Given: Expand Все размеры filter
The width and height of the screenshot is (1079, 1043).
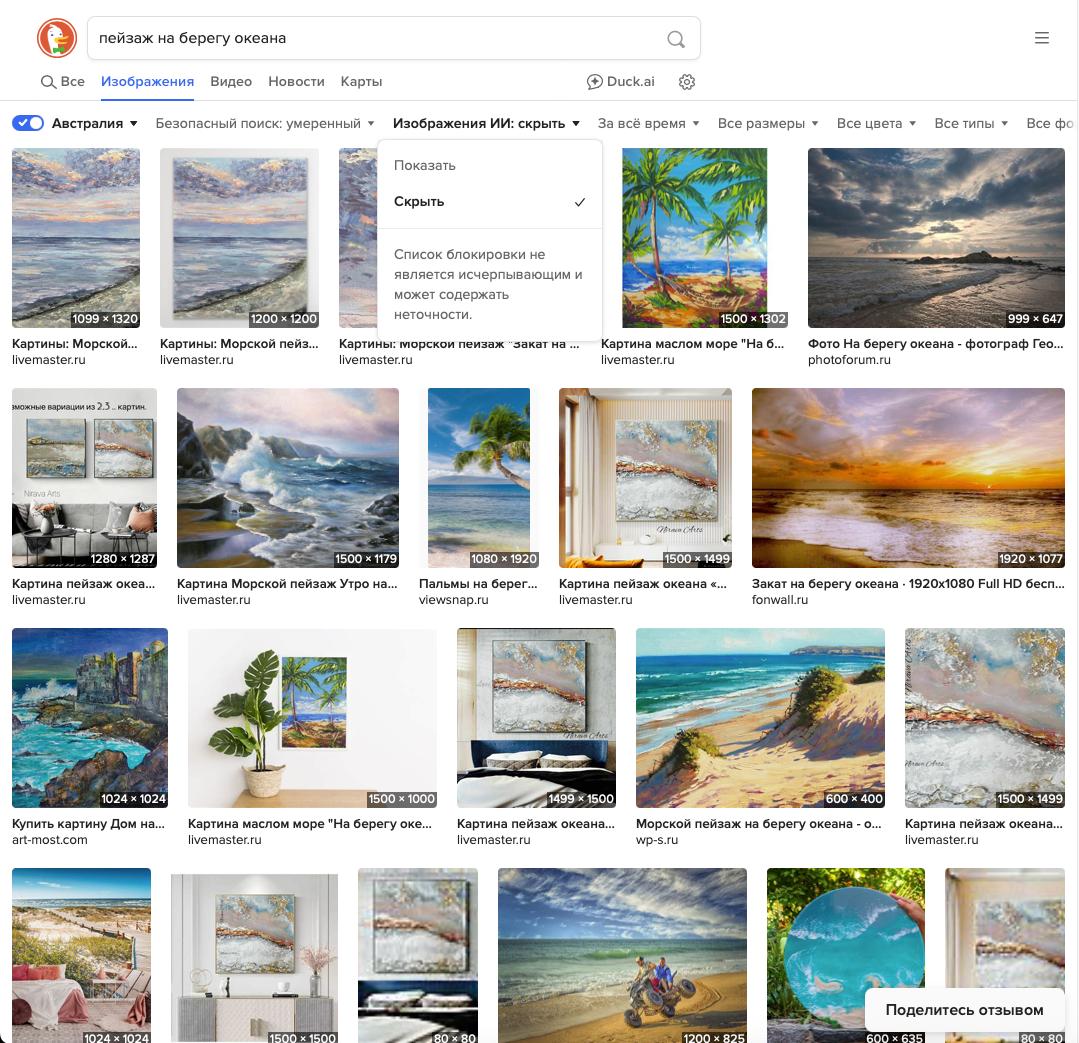Looking at the screenshot, I should [x=768, y=123].
